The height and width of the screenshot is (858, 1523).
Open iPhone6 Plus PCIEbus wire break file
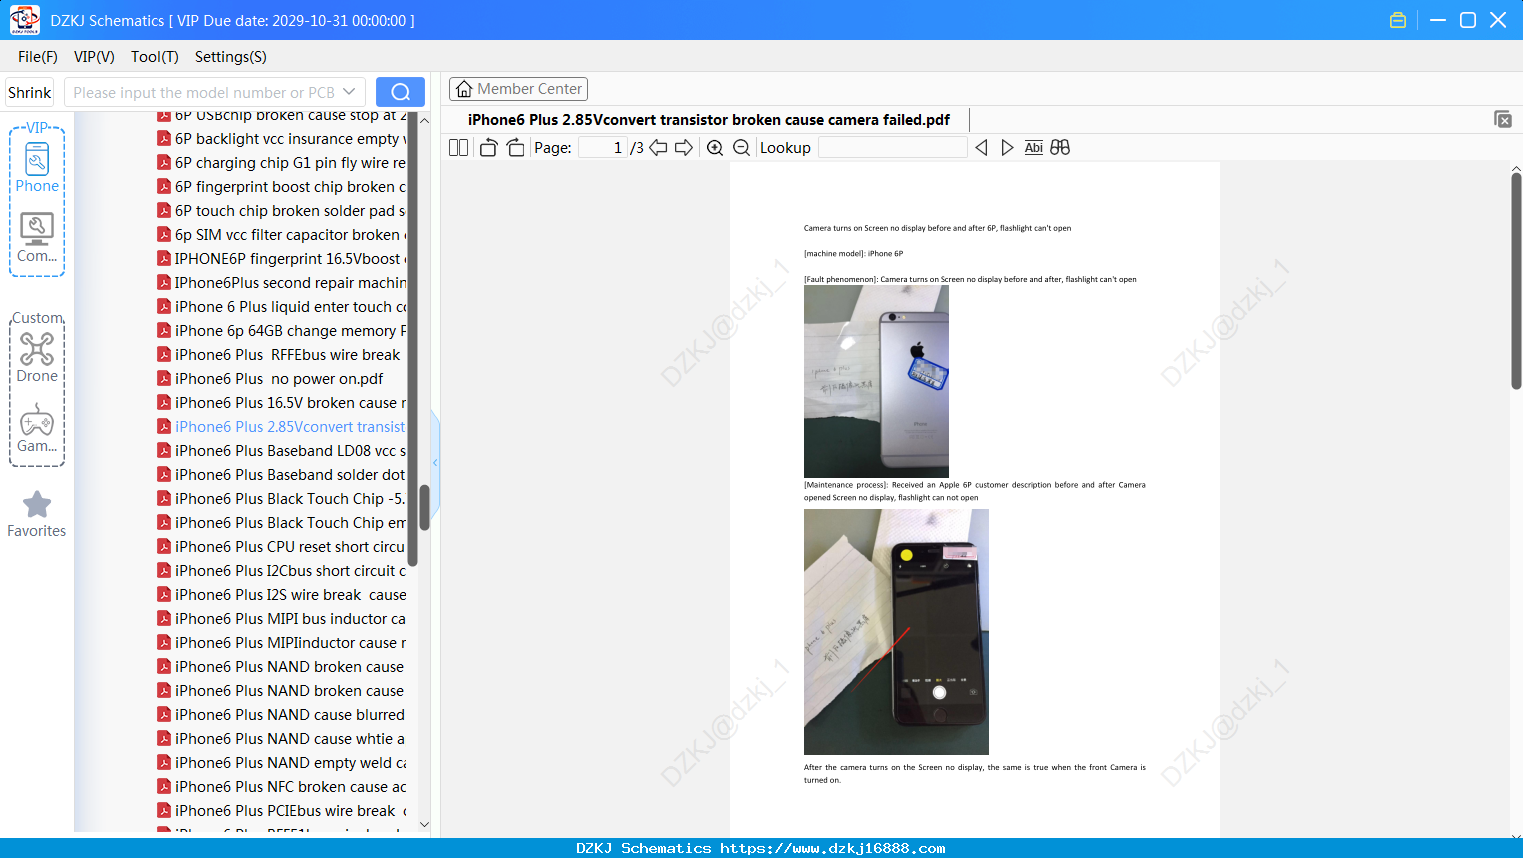[282, 811]
